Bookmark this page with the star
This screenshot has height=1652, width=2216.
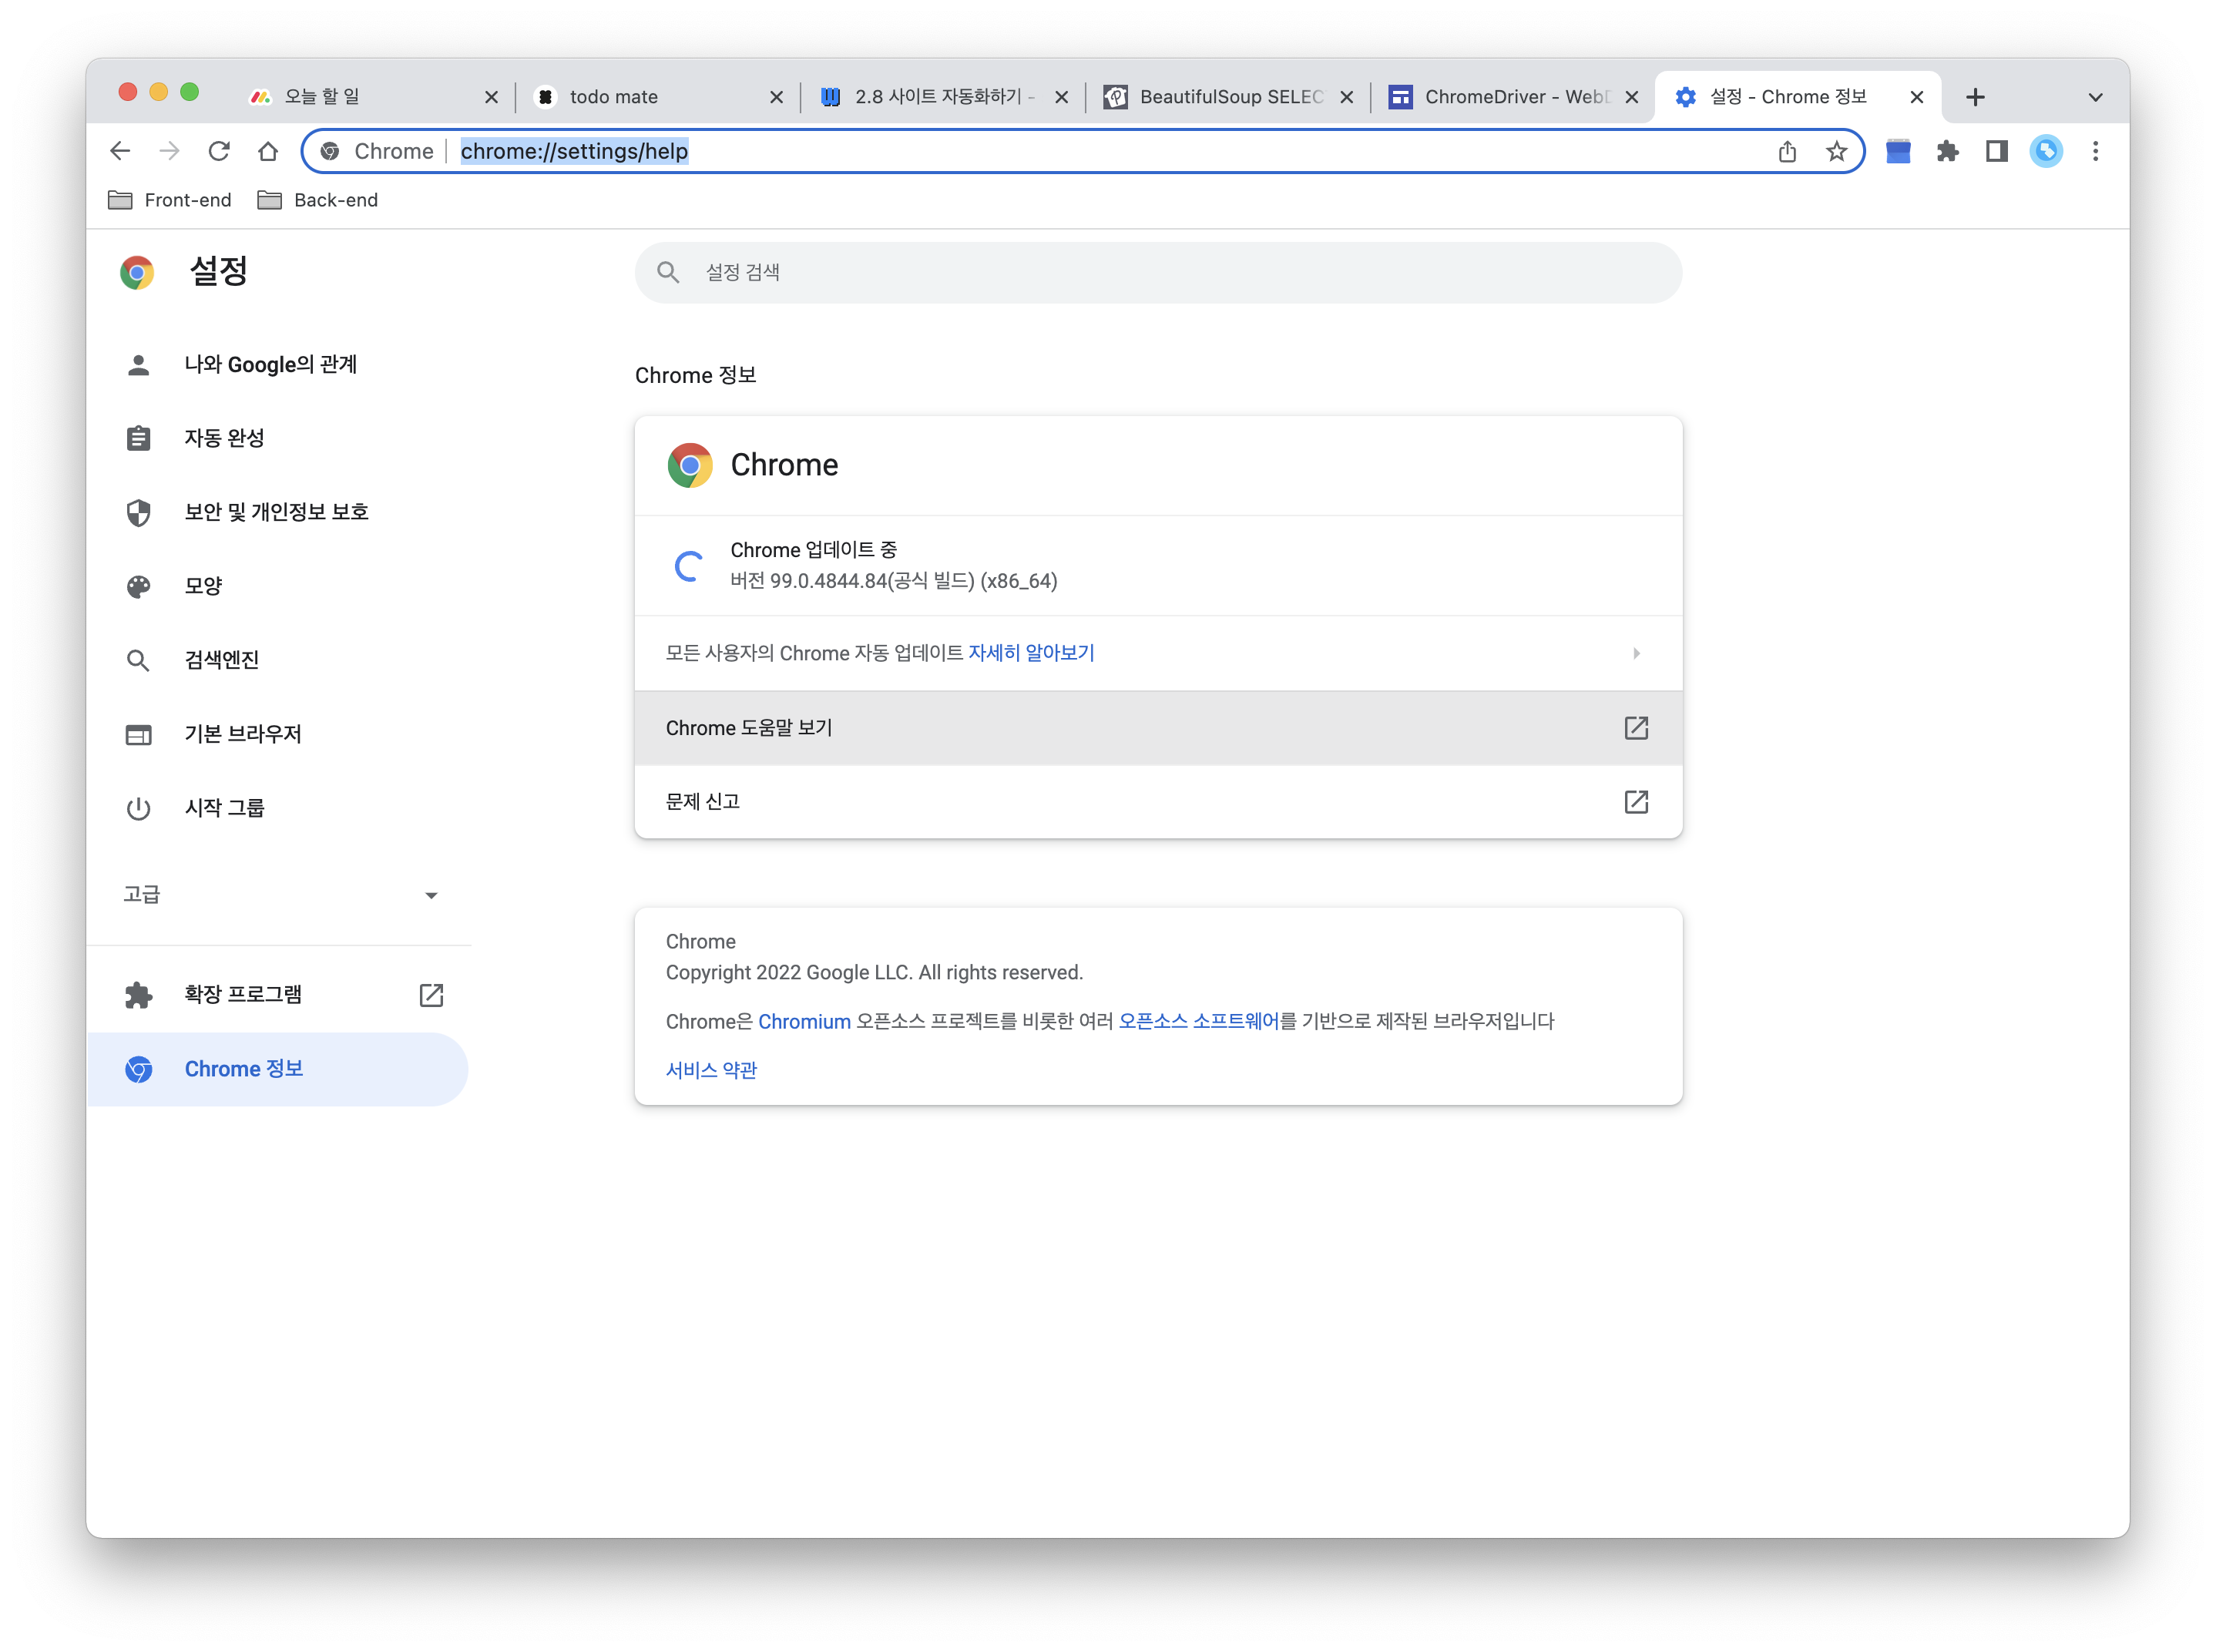pos(1835,151)
